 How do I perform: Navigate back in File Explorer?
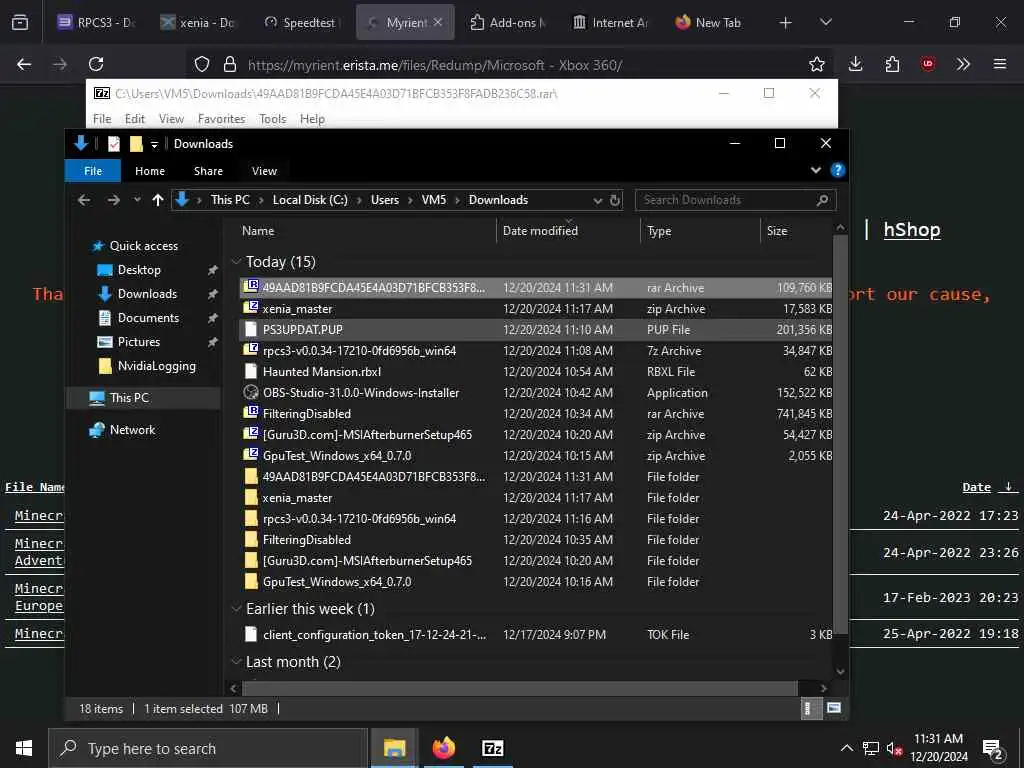pyautogui.click(x=84, y=200)
